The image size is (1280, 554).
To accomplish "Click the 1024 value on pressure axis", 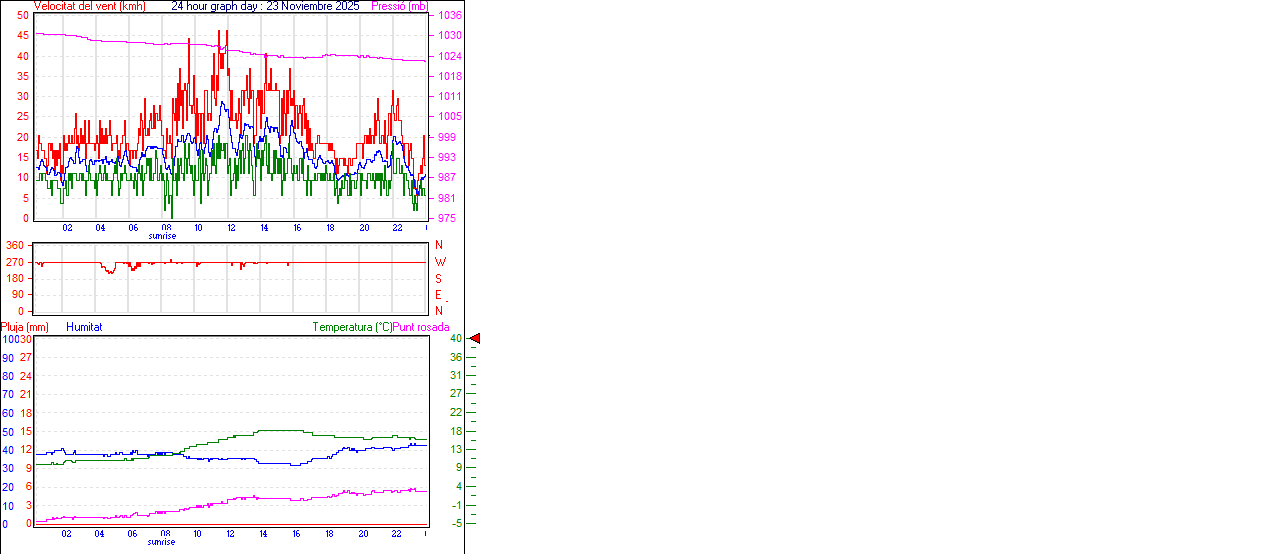I will 449,56.
